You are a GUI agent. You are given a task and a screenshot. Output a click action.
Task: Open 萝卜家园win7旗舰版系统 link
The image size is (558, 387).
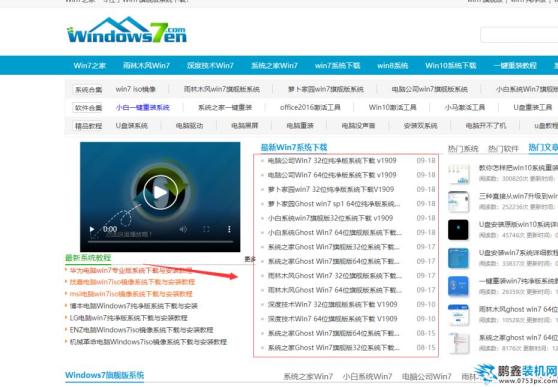pos(326,89)
